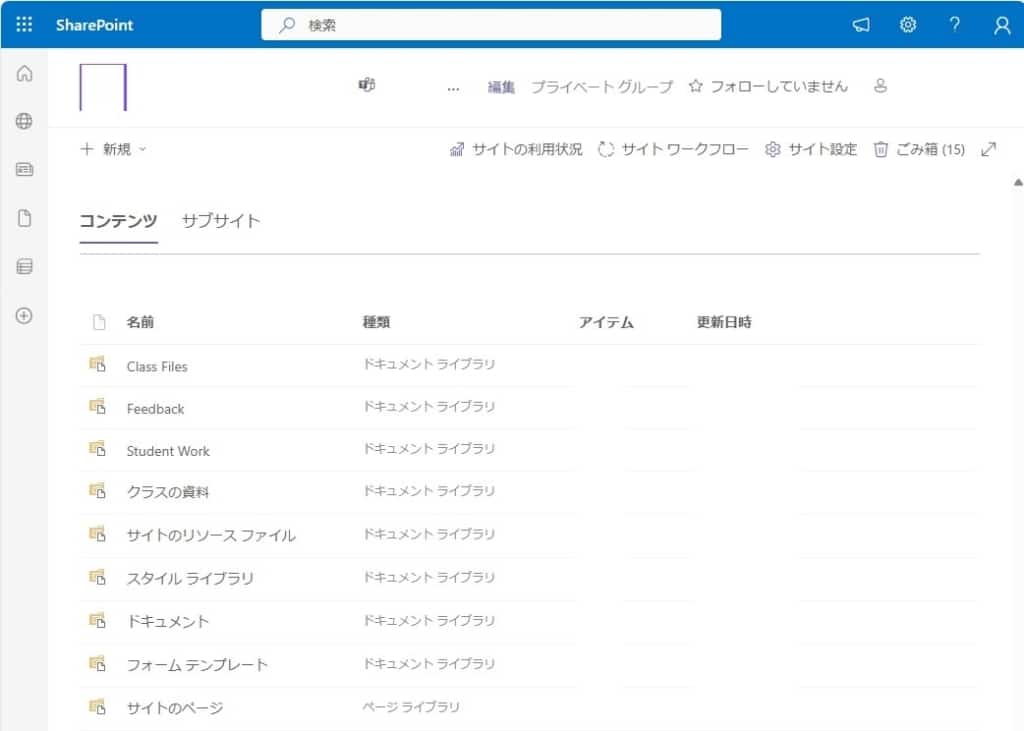Click the help question mark icon
Image resolution: width=1024 pixels, height=731 pixels.
954,24
